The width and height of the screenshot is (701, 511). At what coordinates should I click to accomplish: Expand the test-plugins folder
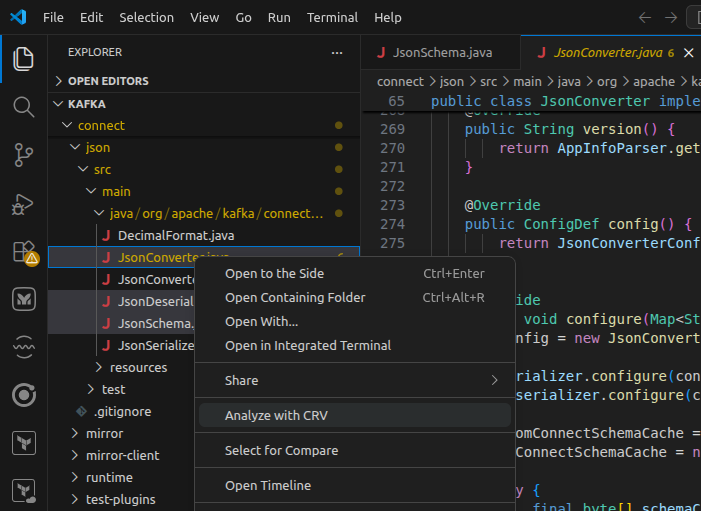pyautogui.click(x=75, y=499)
